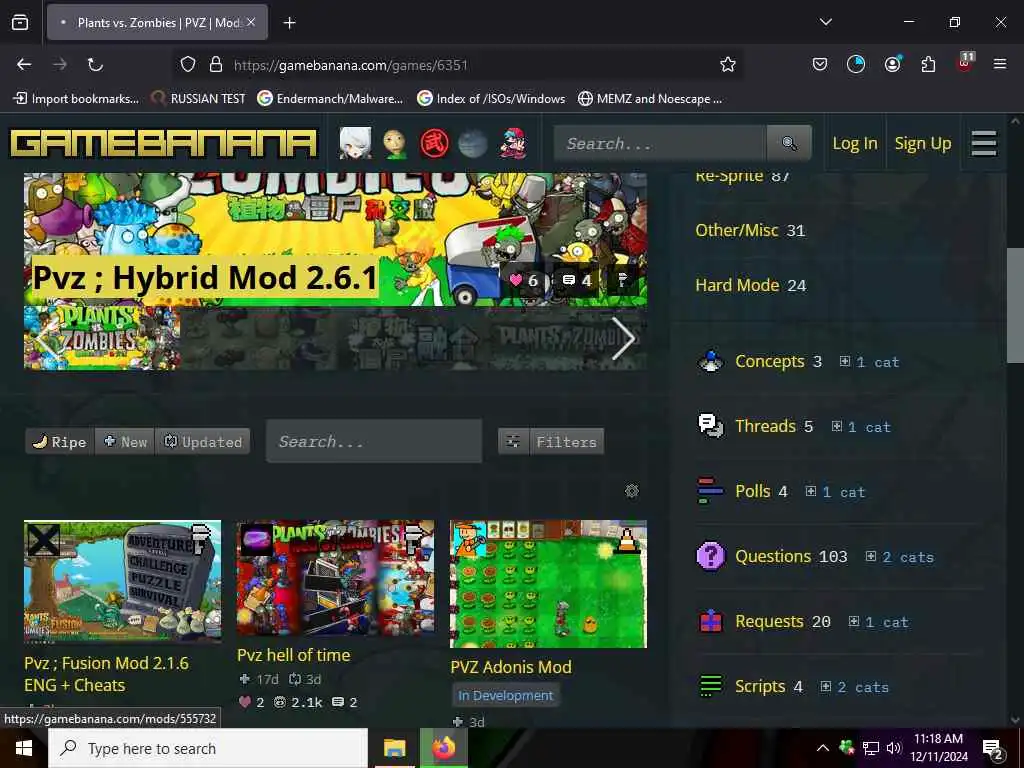Open the Pvz hell of time thumbnail

coord(336,578)
